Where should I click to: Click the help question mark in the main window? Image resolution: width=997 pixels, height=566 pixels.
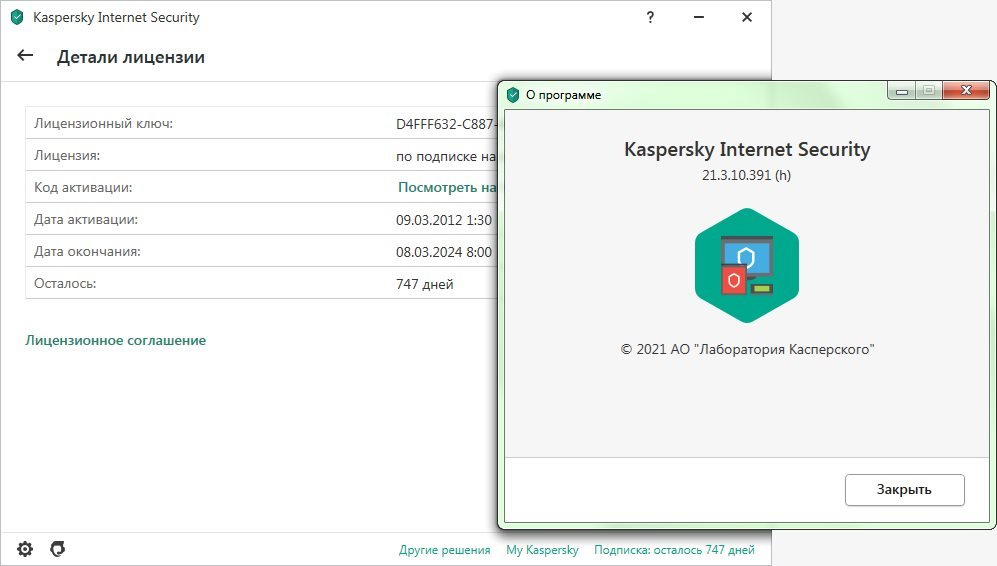coord(650,17)
